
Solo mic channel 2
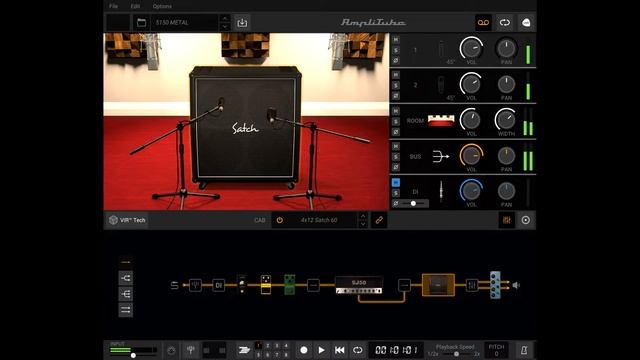(x=396, y=85)
